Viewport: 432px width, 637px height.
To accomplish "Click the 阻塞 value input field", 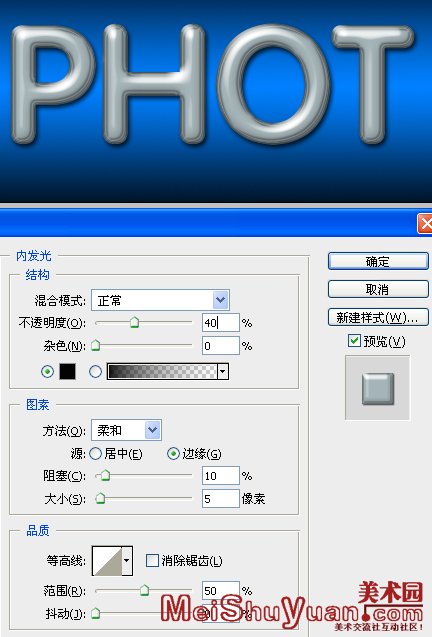I will coord(221,476).
